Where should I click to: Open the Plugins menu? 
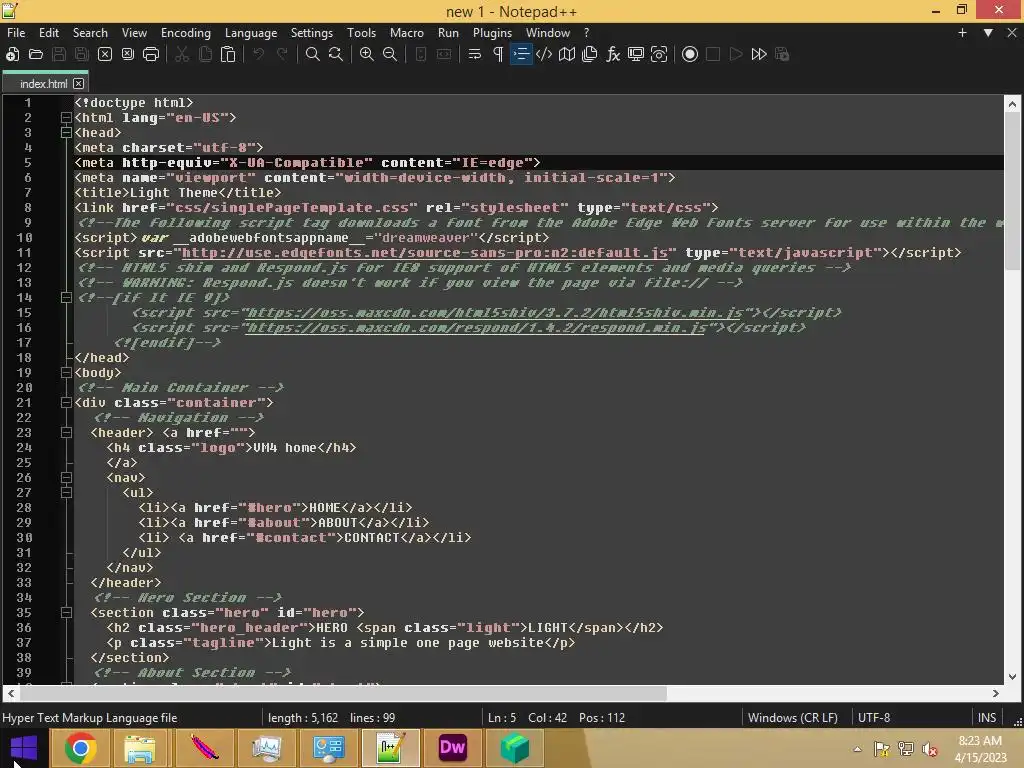coord(492,33)
